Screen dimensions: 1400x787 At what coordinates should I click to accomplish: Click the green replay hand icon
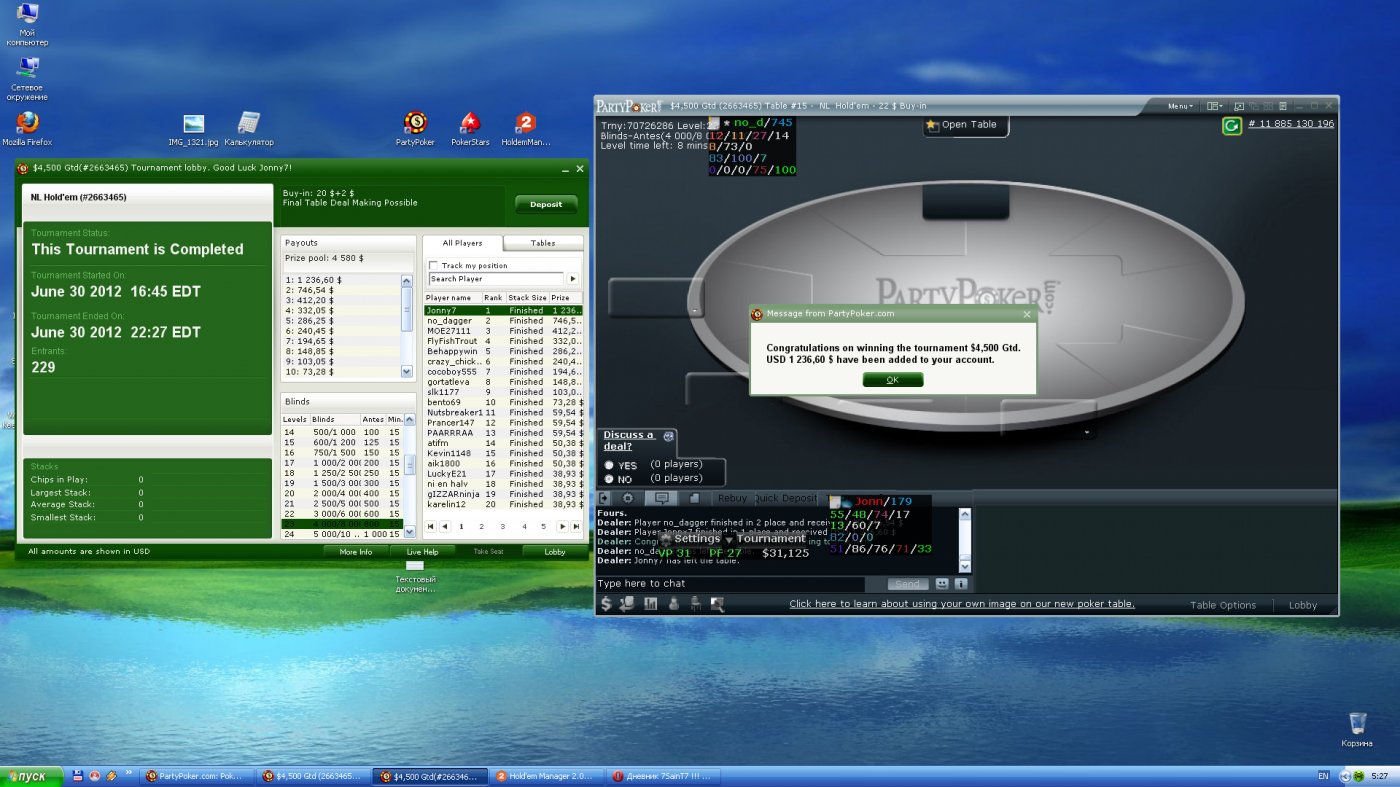(x=1232, y=125)
